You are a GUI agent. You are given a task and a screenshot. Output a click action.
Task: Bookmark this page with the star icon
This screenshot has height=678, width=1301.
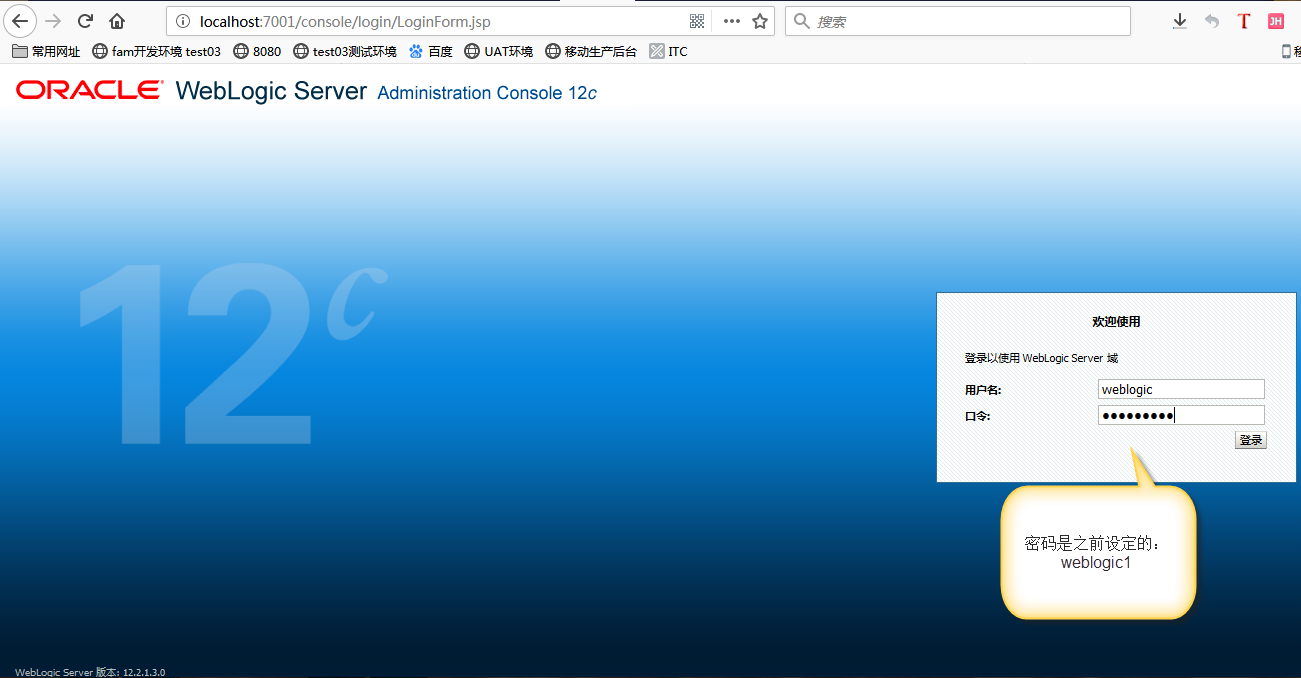tap(760, 21)
